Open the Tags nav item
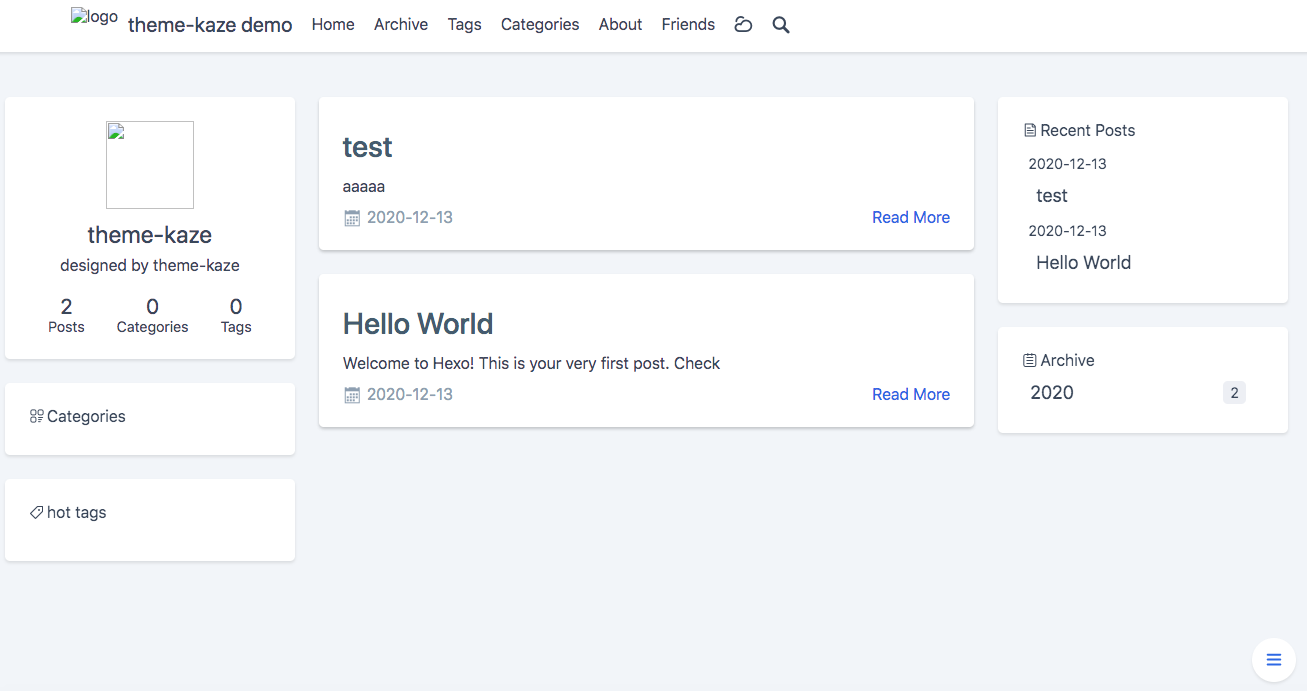The height and width of the screenshot is (691, 1307). [464, 25]
